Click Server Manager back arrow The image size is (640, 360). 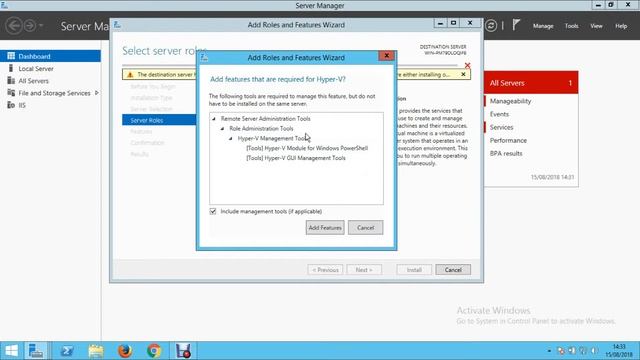click(14, 26)
